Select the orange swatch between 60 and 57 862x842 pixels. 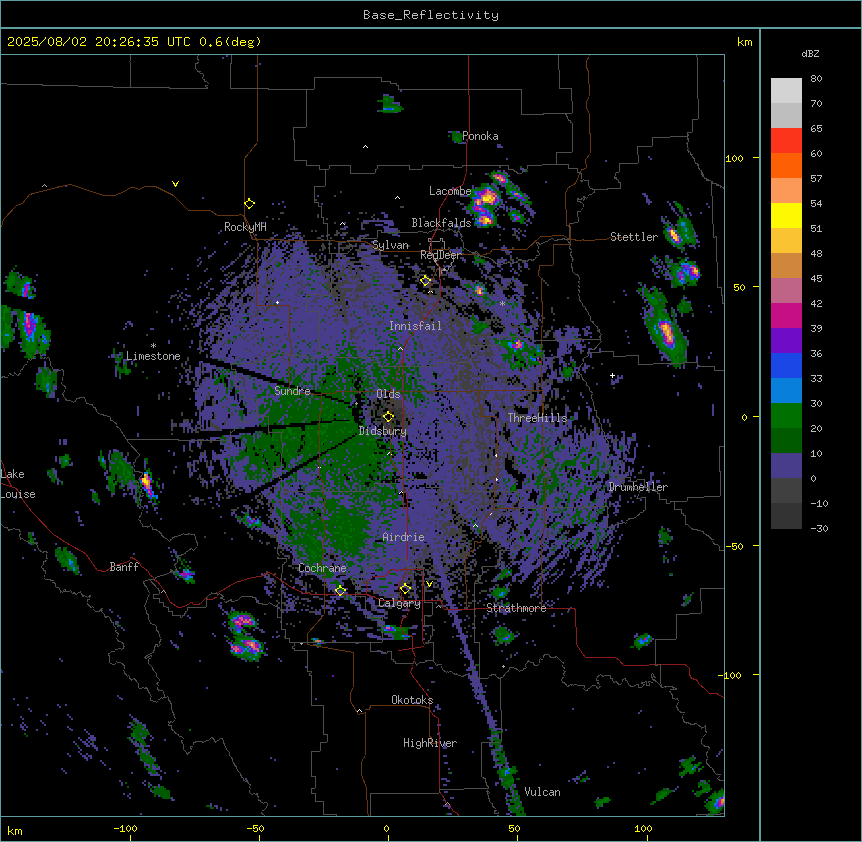pyautogui.click(x=786, y=165)
